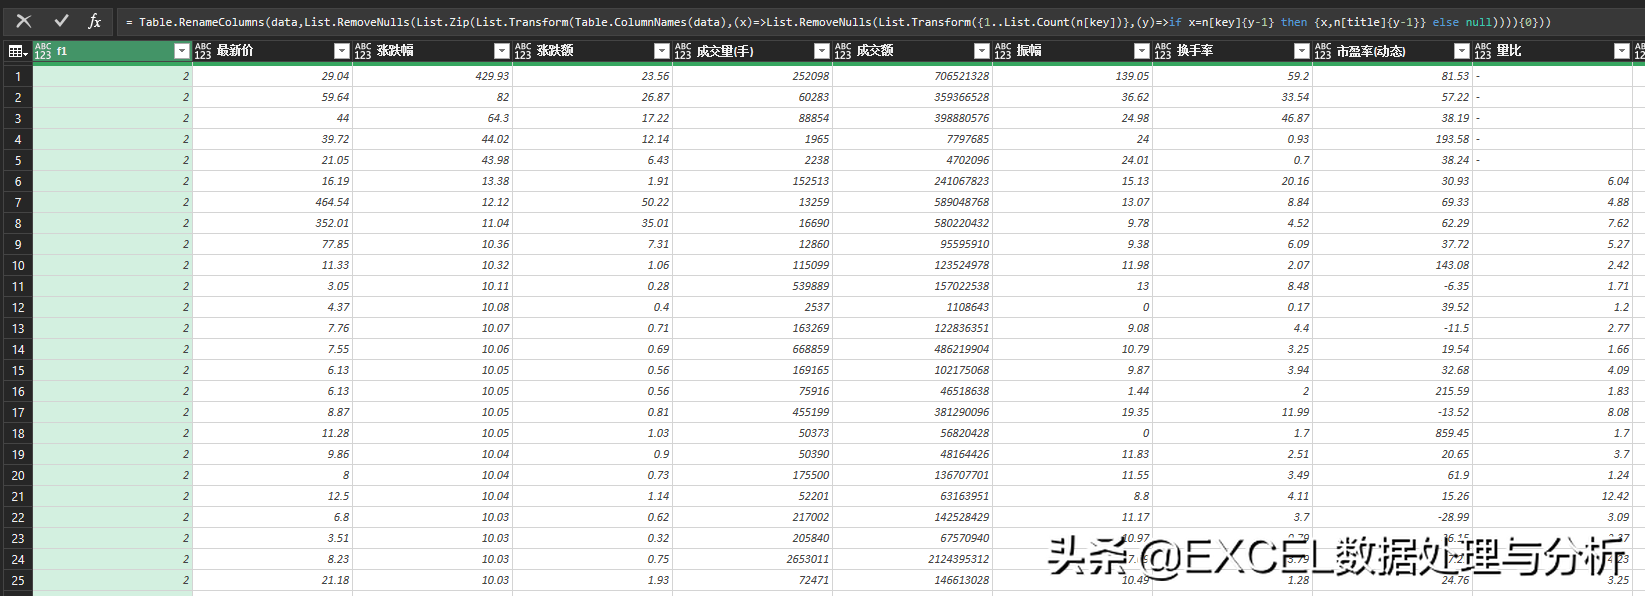Click the cell with value 46.87
This screenshot has height=596, width=1645.
(1232, 118)
